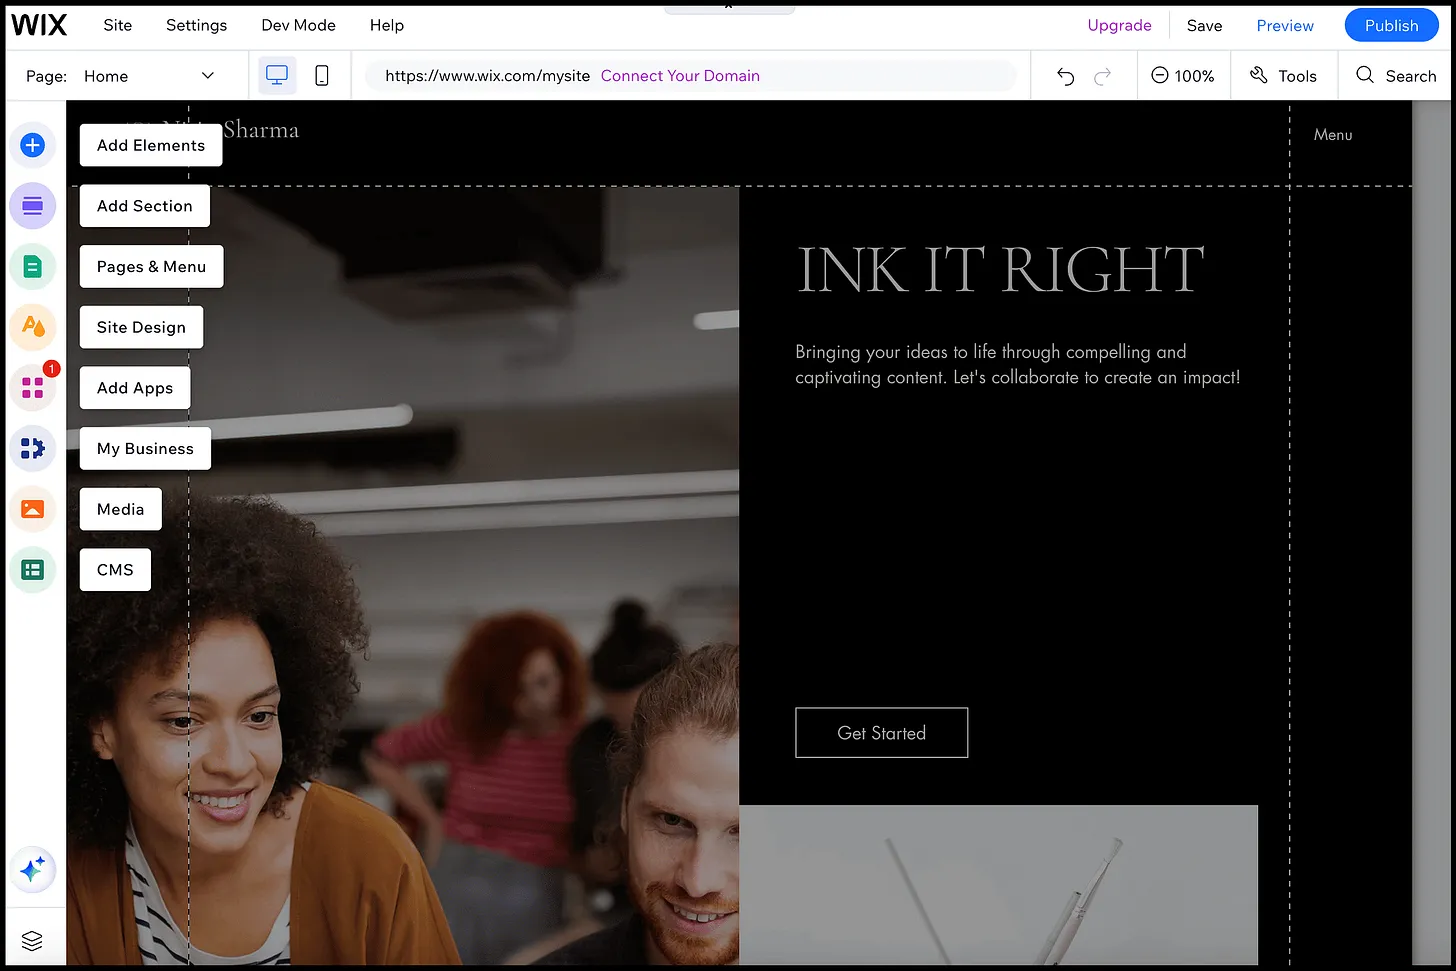Click the purple Add Section sidebar icon
This screenshot has width=1456, height=971.
click(32, 206)
